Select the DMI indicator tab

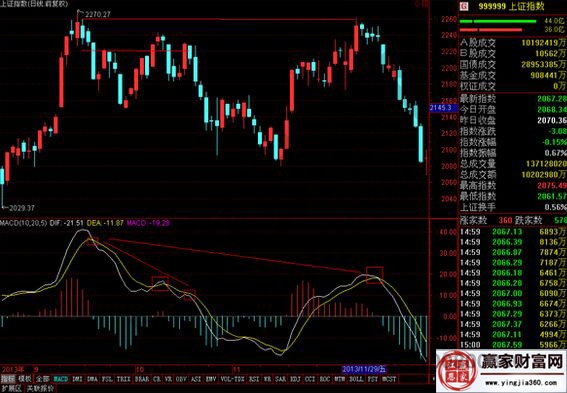pos(77,379)
